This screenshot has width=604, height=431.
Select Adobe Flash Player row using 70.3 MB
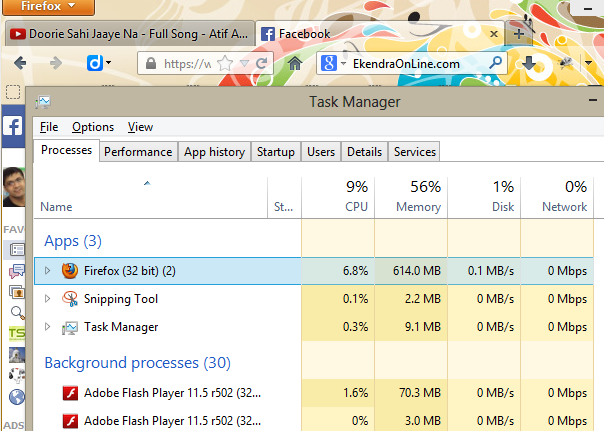(314, 393)
